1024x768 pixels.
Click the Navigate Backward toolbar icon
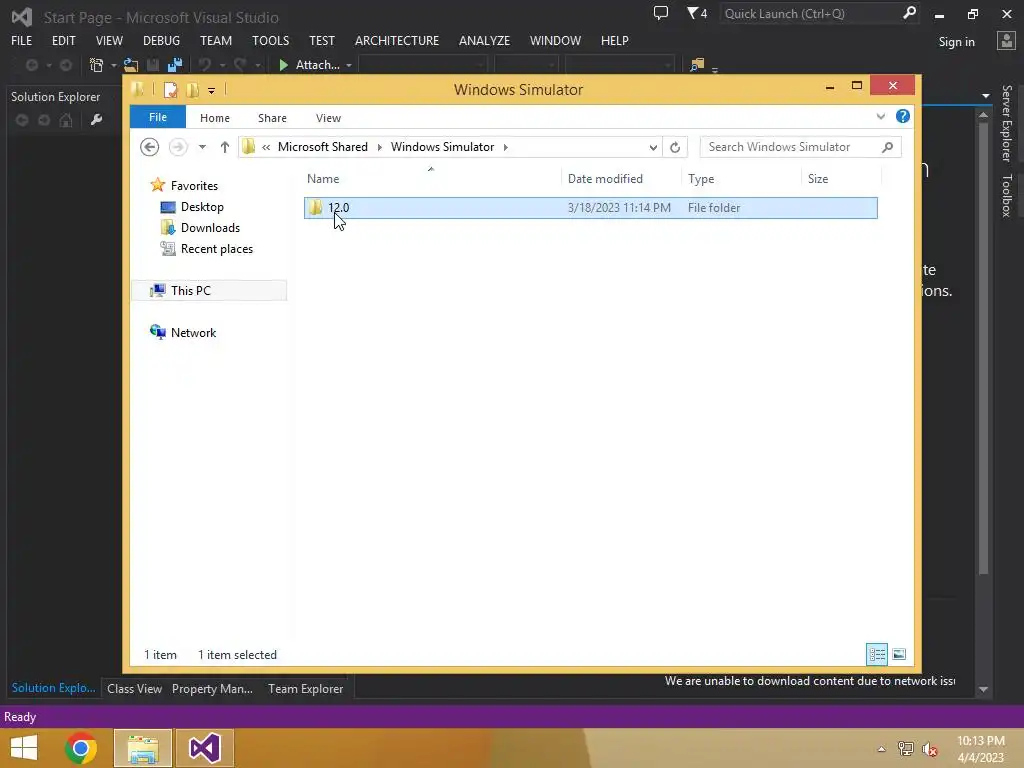point(31,65)
